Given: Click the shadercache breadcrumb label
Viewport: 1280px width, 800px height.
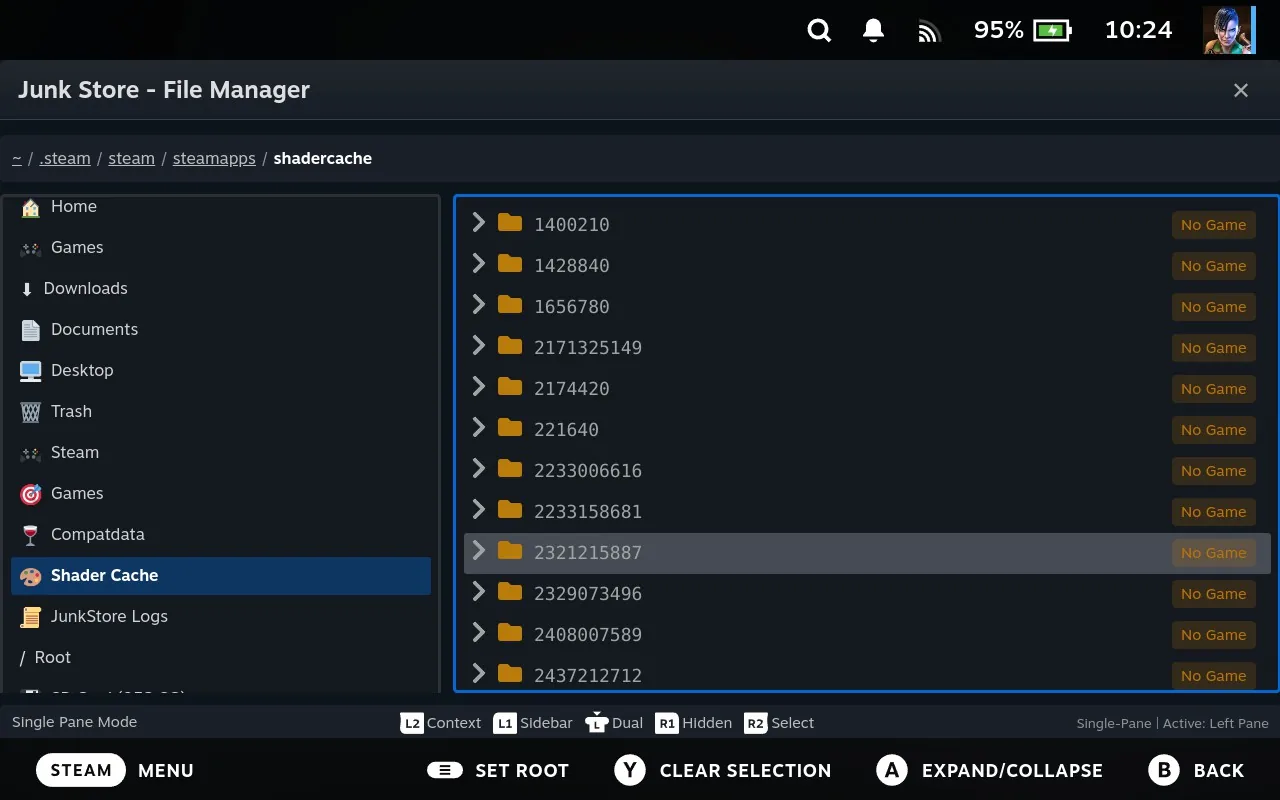Looking at the screenshot, I should (x=322, y=158).
